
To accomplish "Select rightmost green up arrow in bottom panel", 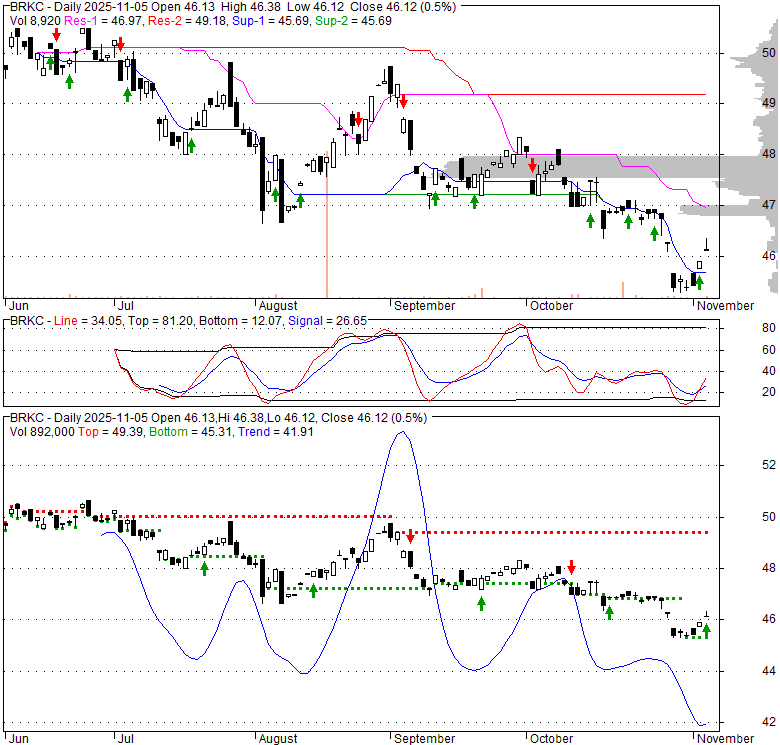I will 707,630.
